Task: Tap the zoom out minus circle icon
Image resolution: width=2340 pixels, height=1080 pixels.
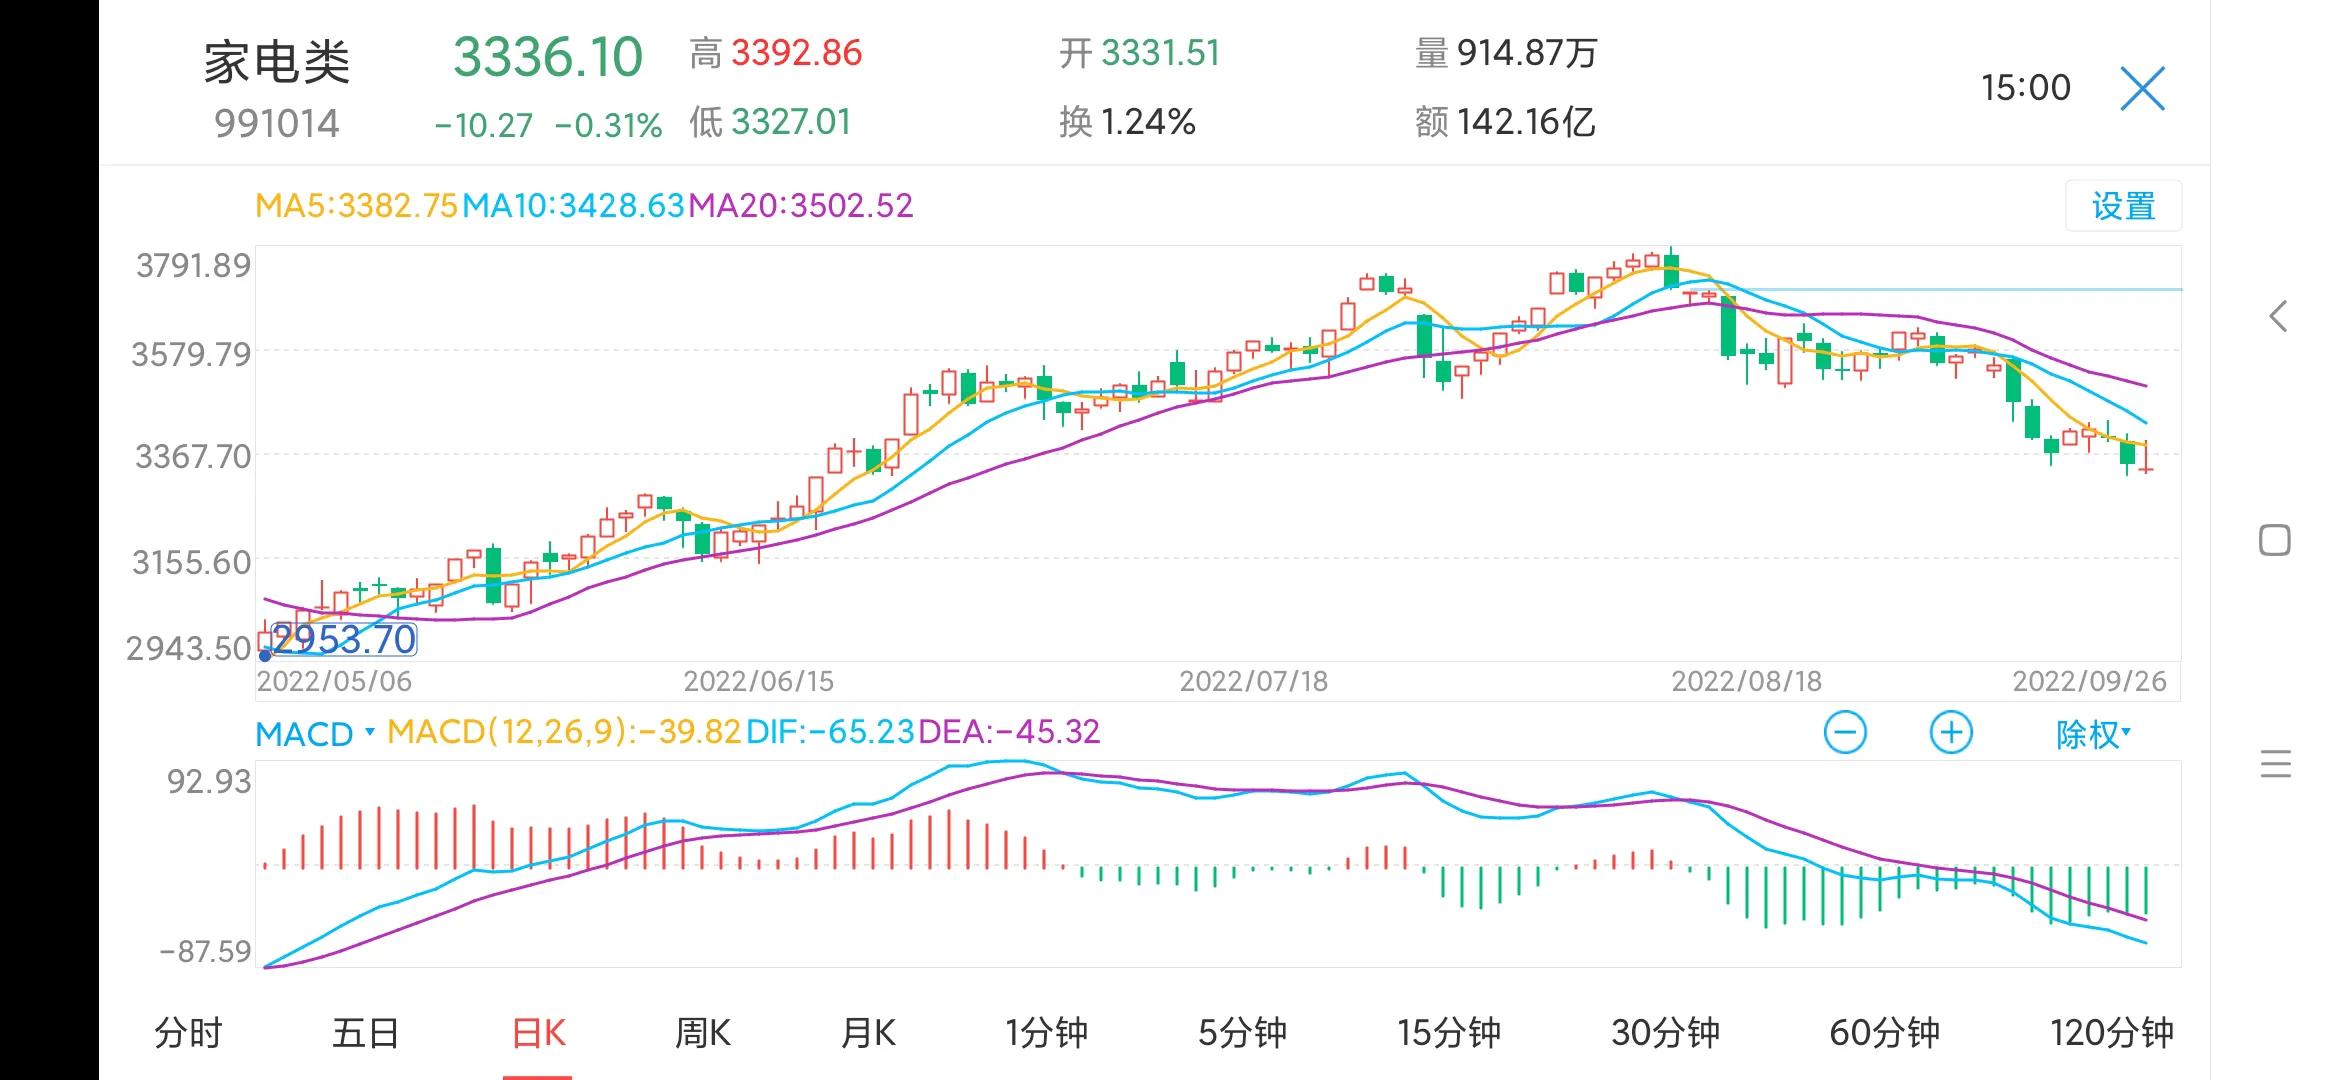Action: (1845, 733)
